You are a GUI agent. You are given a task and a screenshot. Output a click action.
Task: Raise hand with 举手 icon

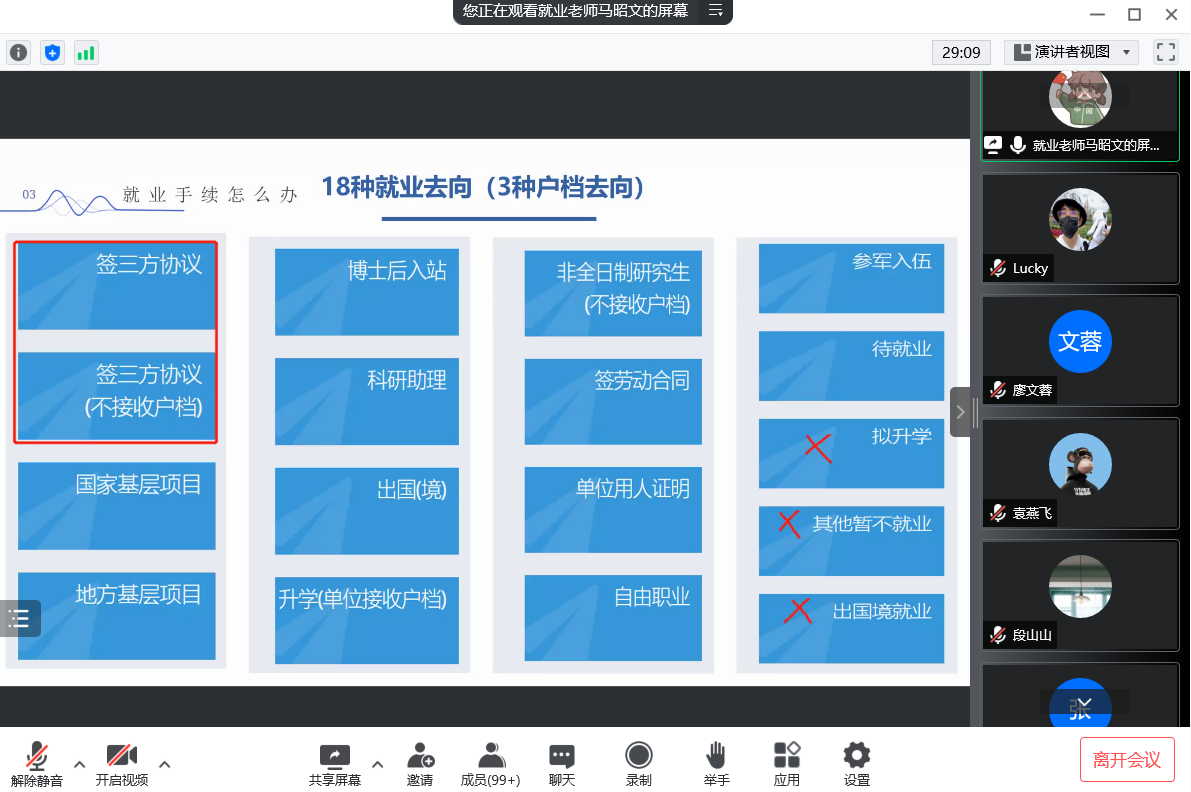716,764
